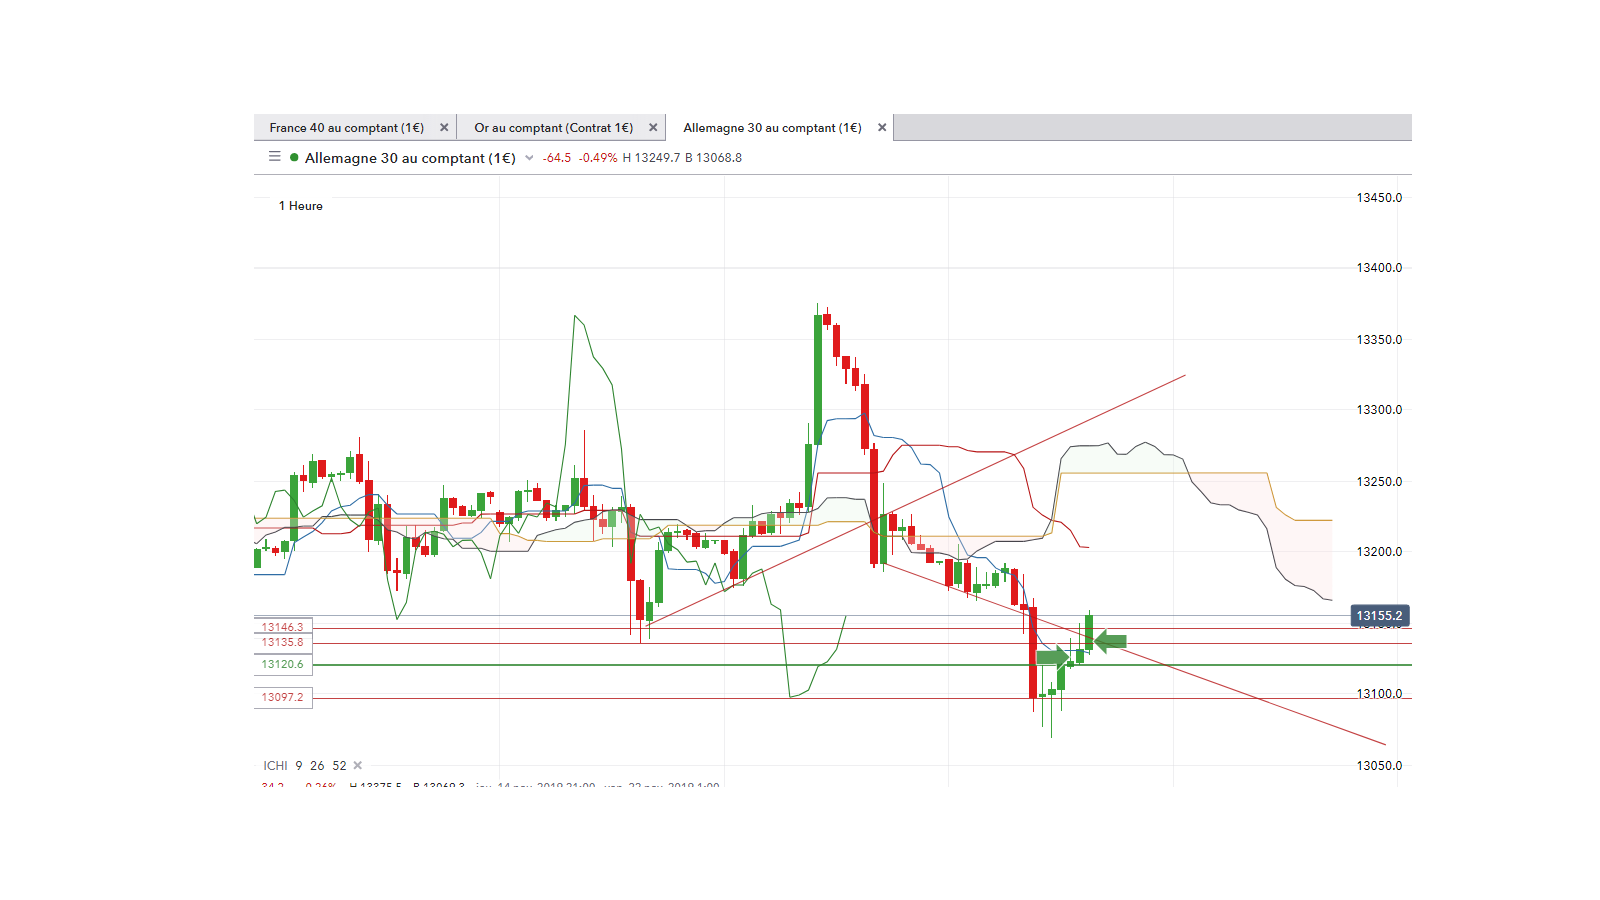Image resolution: width=1600 pixels, height=900 pixels.
Task: Select the 13146.3 price level label
Action: pyautogui.click(x=283, y=627)
